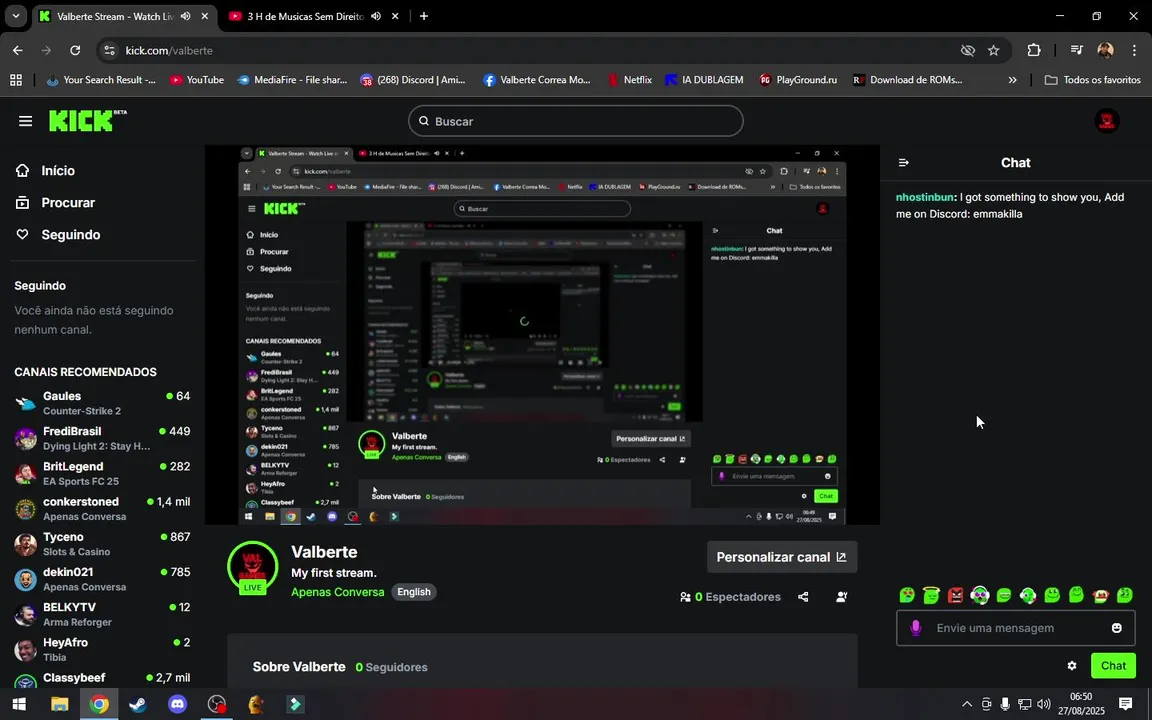Insert the first green Kick emote

point(907,595)
